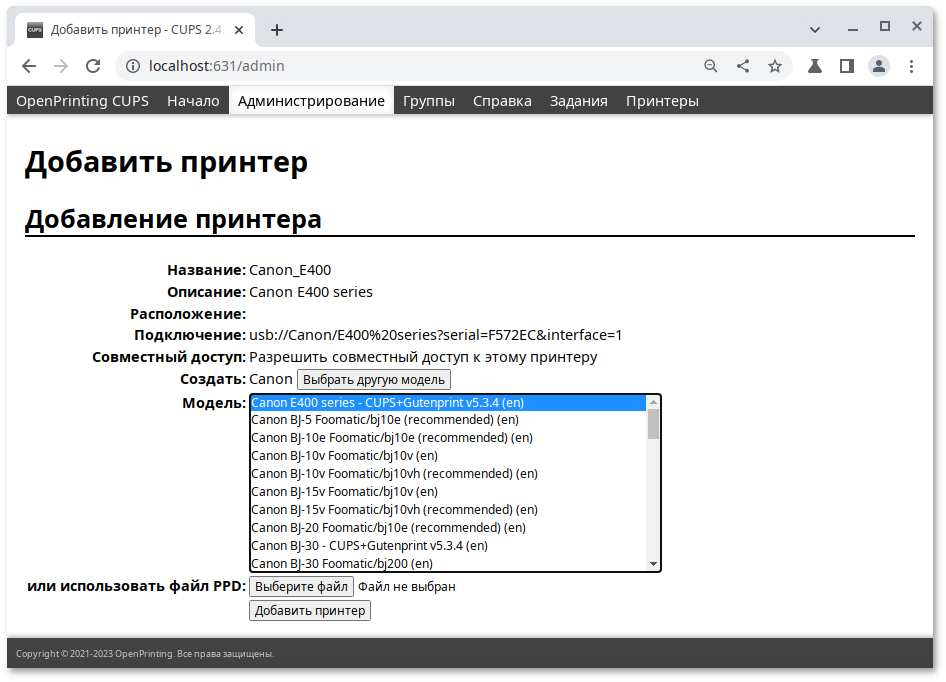Click the back navigation arrow
Image resolution: width=946 pixels, height=682 pixels.
tap(29, 65)
